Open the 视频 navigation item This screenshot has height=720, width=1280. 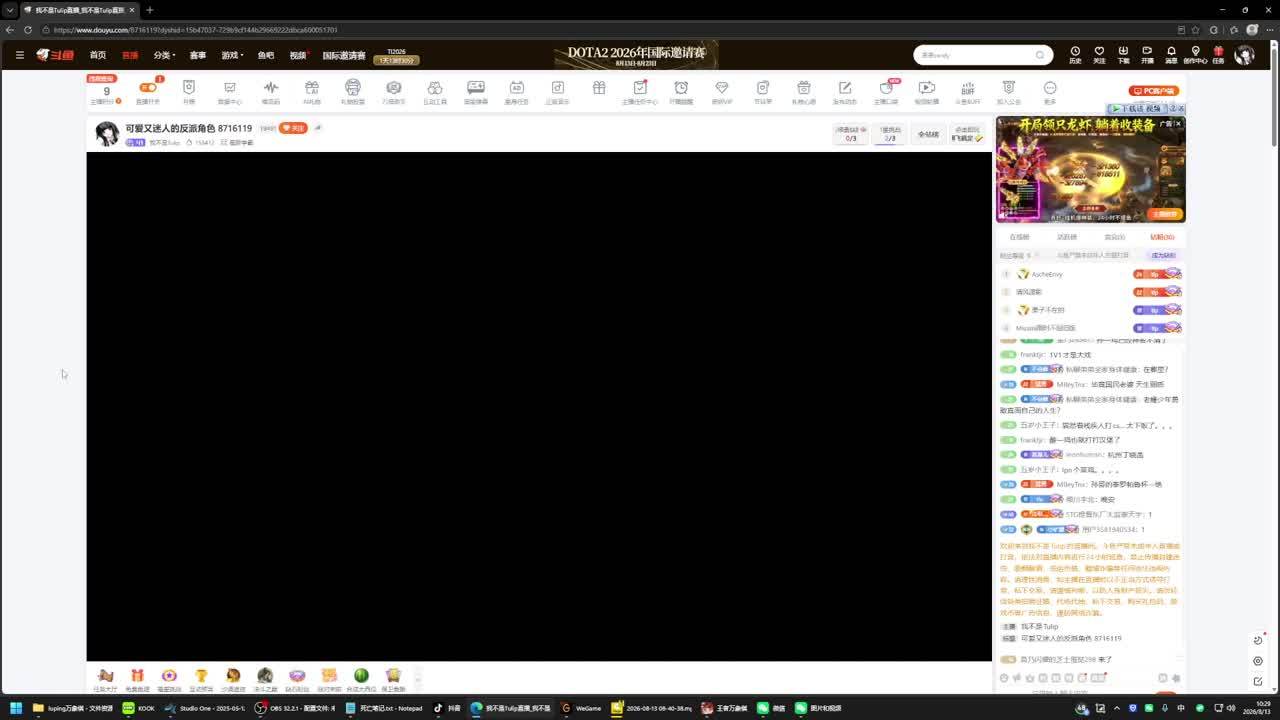click(x=298, y=55)
